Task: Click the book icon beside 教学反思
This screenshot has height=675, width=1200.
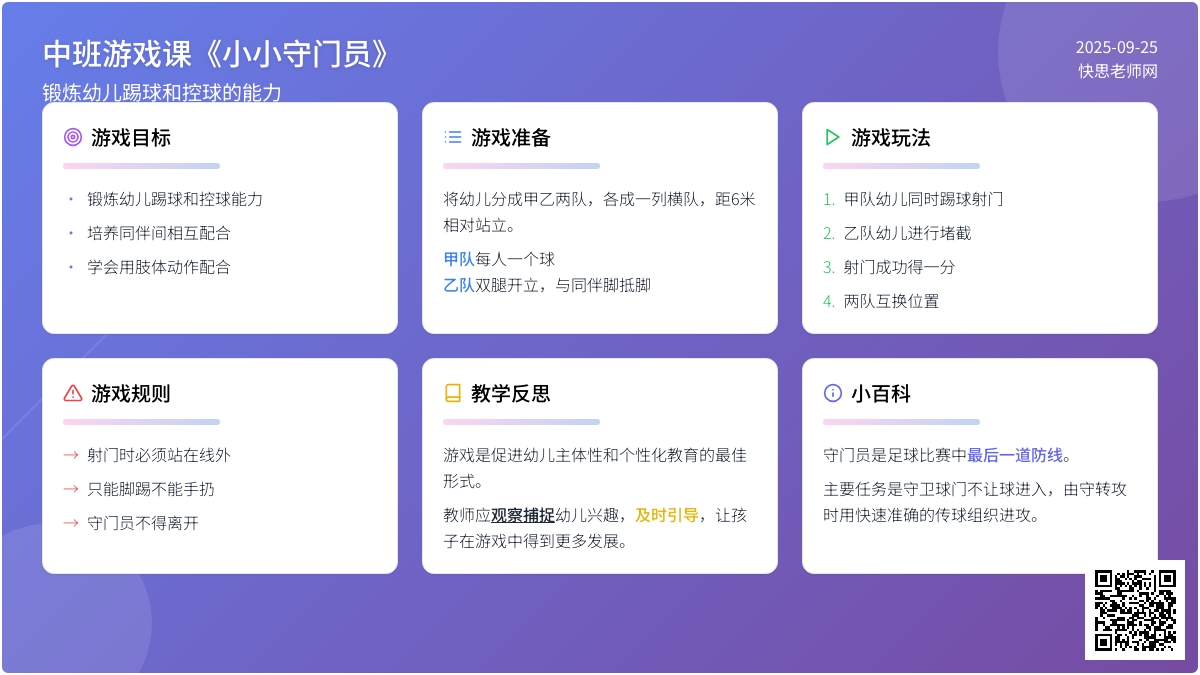Action: (x=453, y=393)
